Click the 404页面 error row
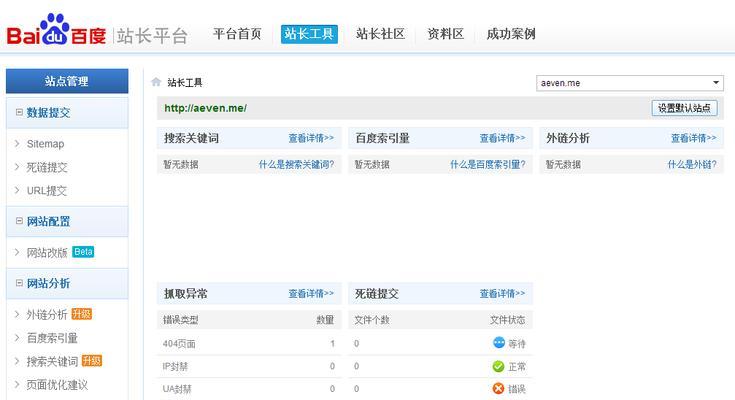This screenshot has width=735, height=400. 249,343
